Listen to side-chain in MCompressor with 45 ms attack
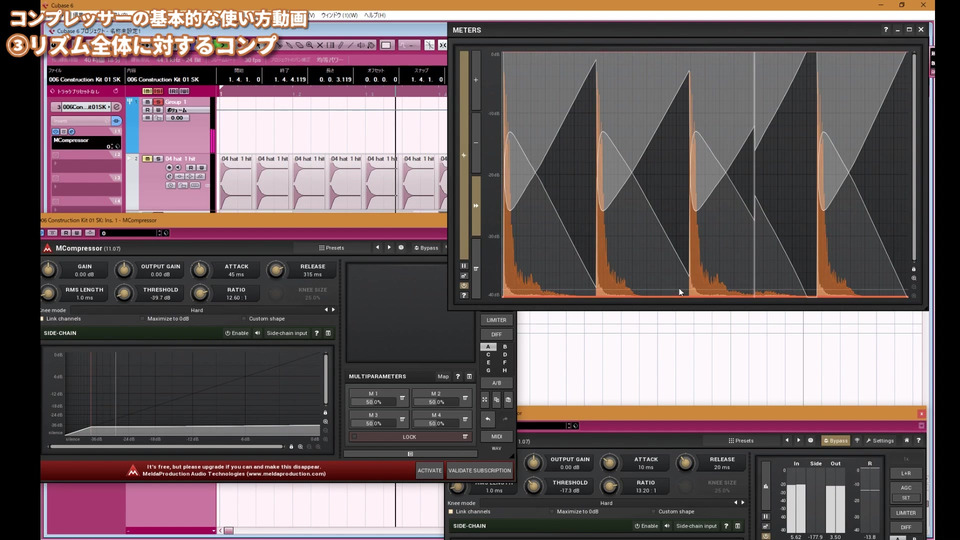This screenshot has height=540, width=960. coord(257,333)
